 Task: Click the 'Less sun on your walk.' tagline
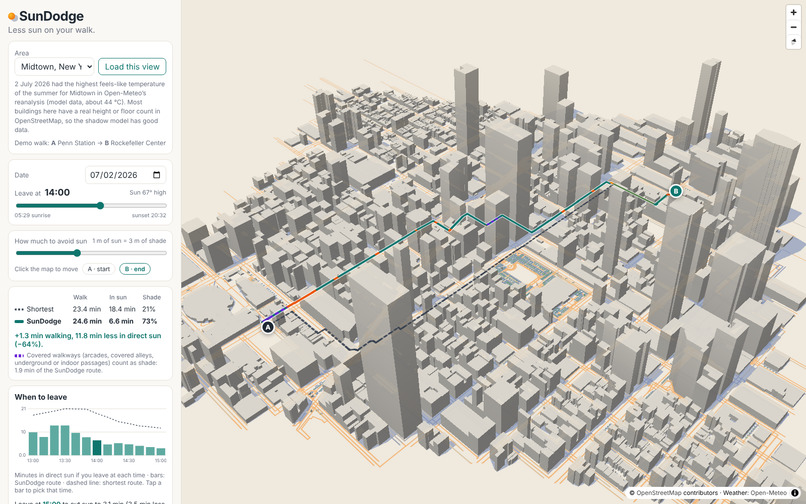(x=51, y=30)
